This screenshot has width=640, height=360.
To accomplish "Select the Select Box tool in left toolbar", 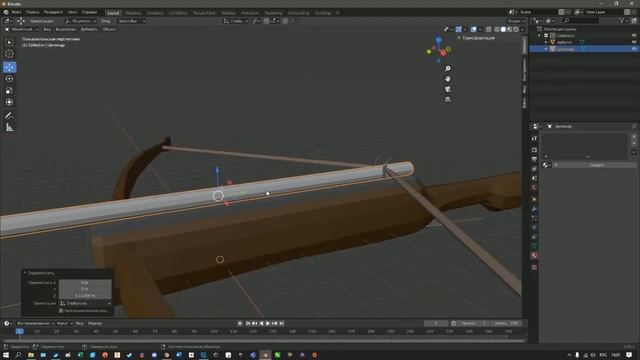I will (9, 42).
